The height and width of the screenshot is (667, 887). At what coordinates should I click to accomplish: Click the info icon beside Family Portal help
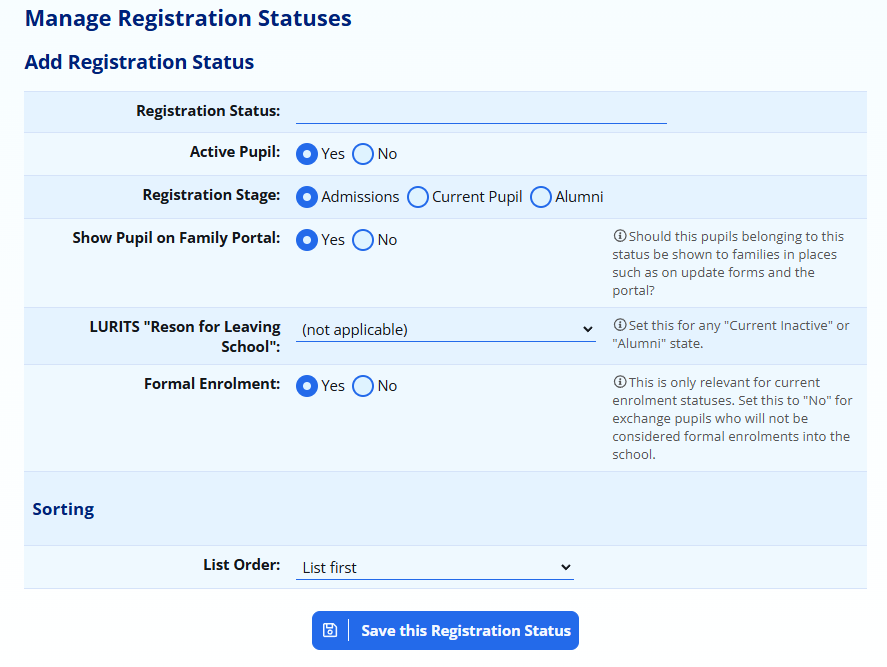(x=620, y=236)
